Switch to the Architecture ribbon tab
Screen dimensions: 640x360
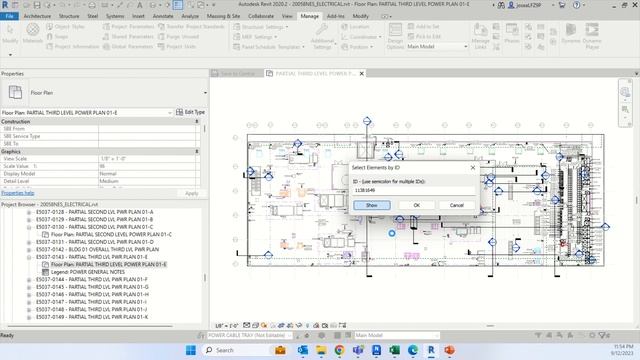[x=37, y=16]
